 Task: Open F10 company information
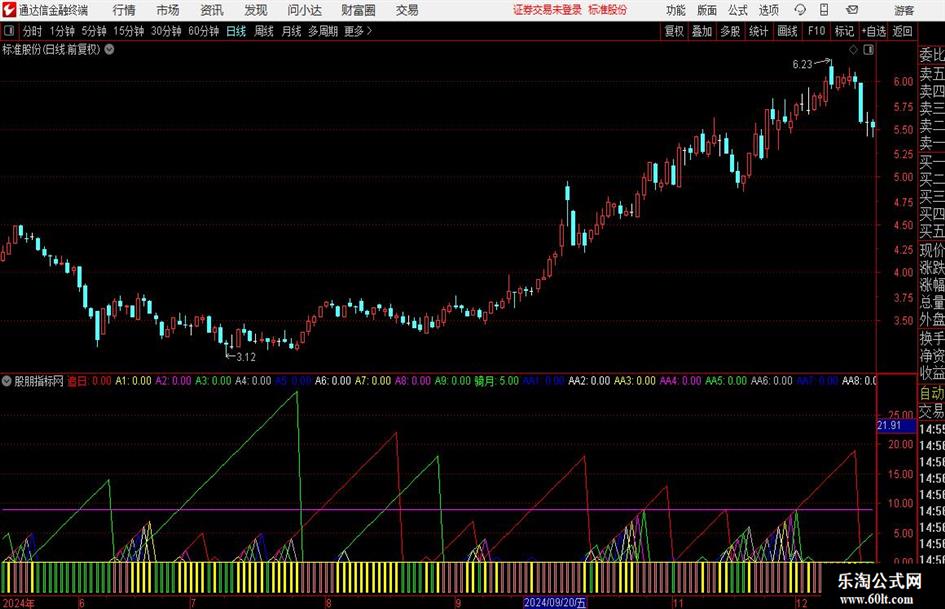(817, 31)
